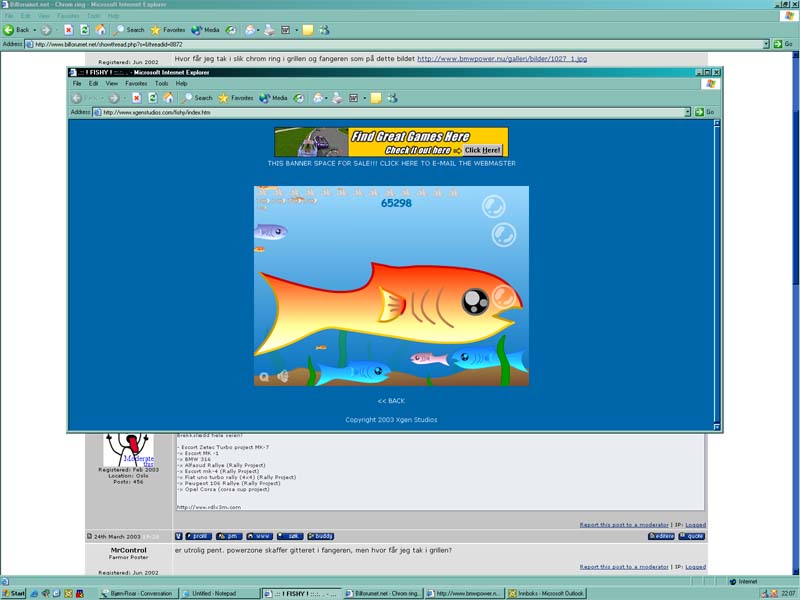Mute game sound with the speaker icon
This screenshot has height=600, width=800.
point(283,377)
